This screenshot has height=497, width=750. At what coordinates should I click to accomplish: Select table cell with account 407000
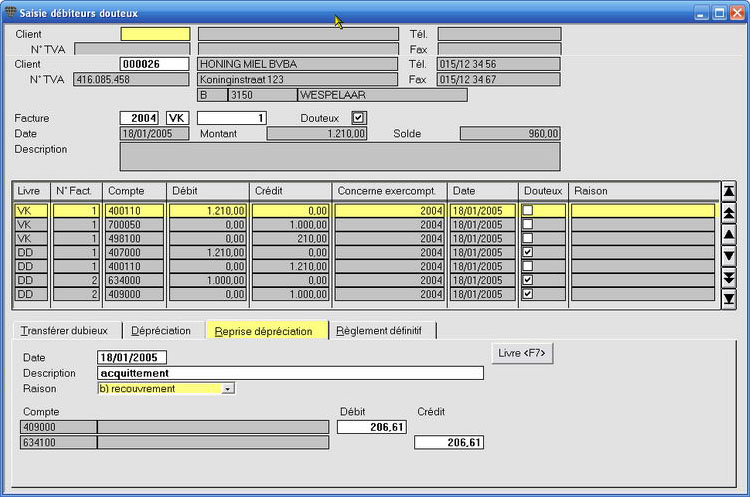[134, 252]
